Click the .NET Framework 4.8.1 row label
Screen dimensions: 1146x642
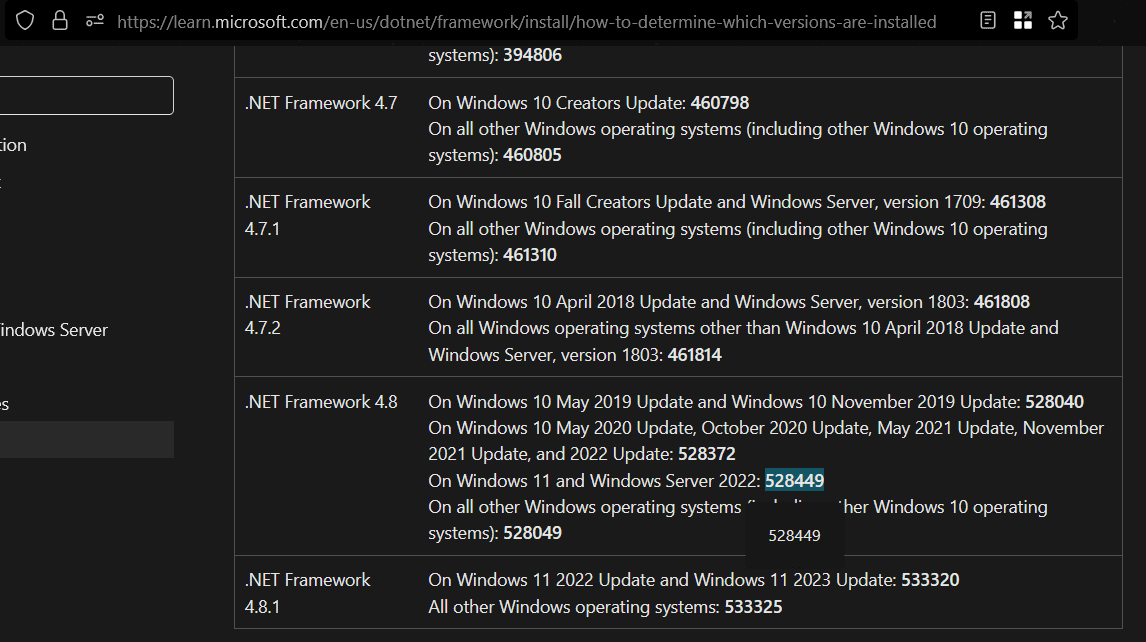[x=307, y=593]
